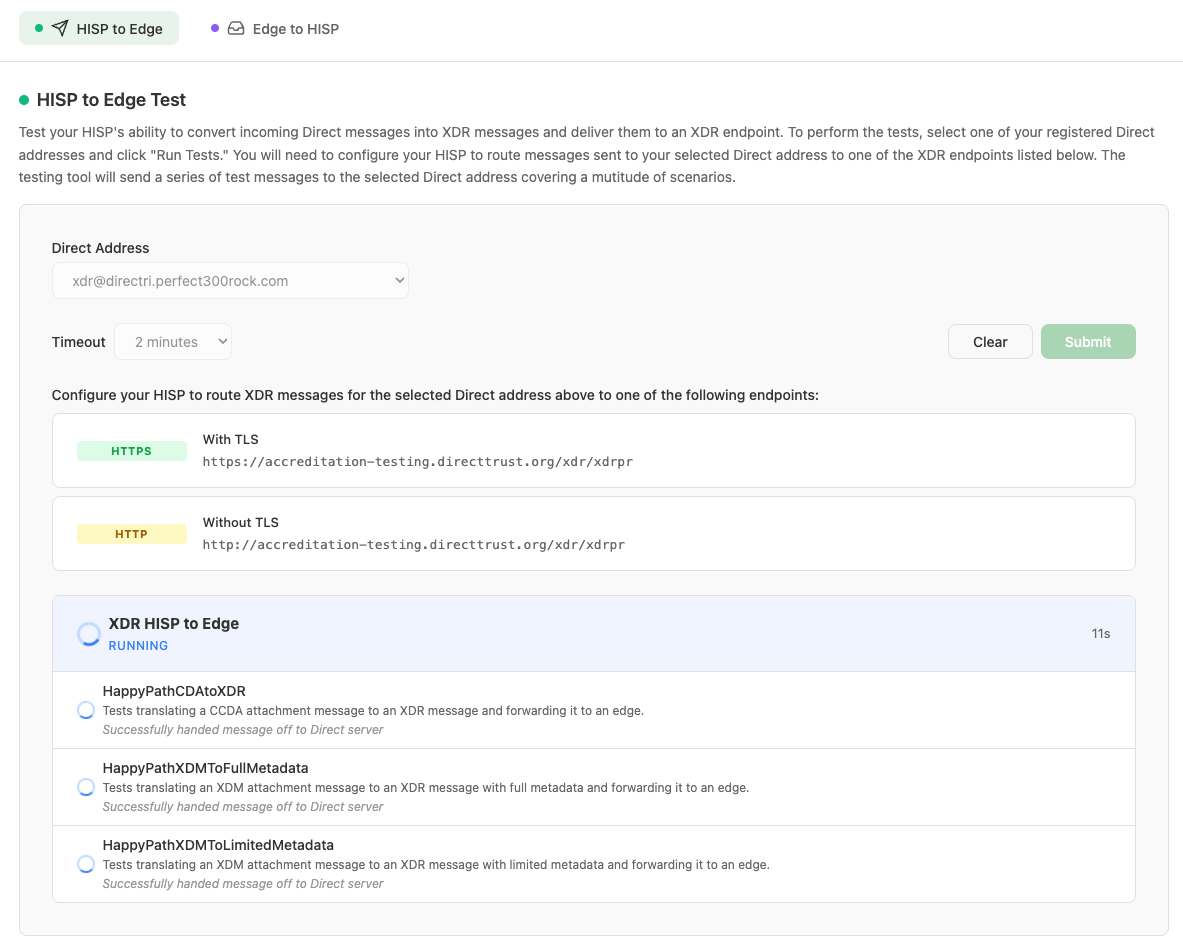Click the Without TLS label
The width and height of the screenshot is (1183, 943).
coord(241,523)
